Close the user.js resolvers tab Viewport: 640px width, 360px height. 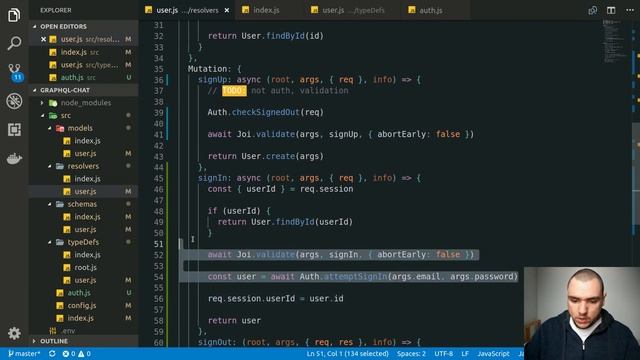click(x=227, y=10)
